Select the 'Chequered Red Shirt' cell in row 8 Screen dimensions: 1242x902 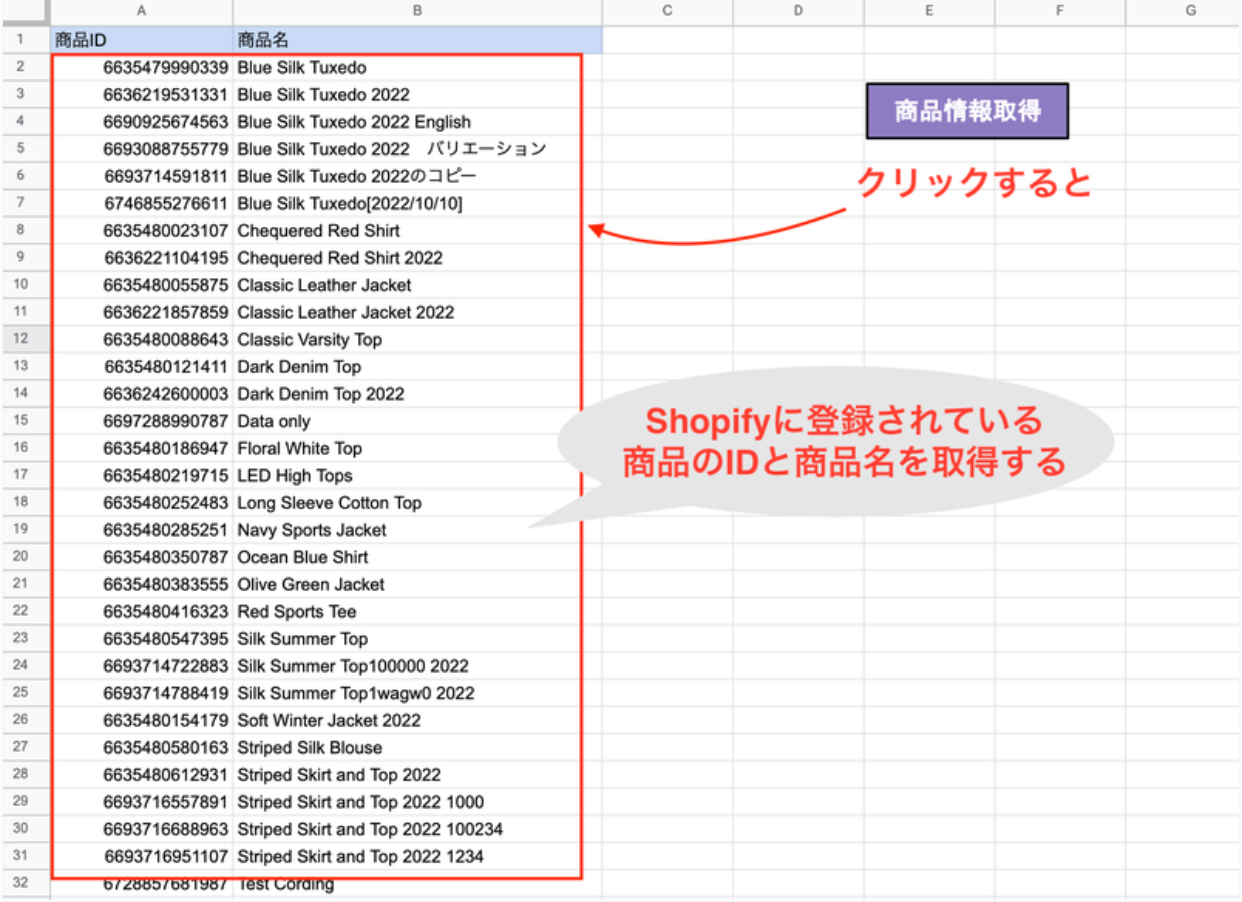[x=417, y=231]
